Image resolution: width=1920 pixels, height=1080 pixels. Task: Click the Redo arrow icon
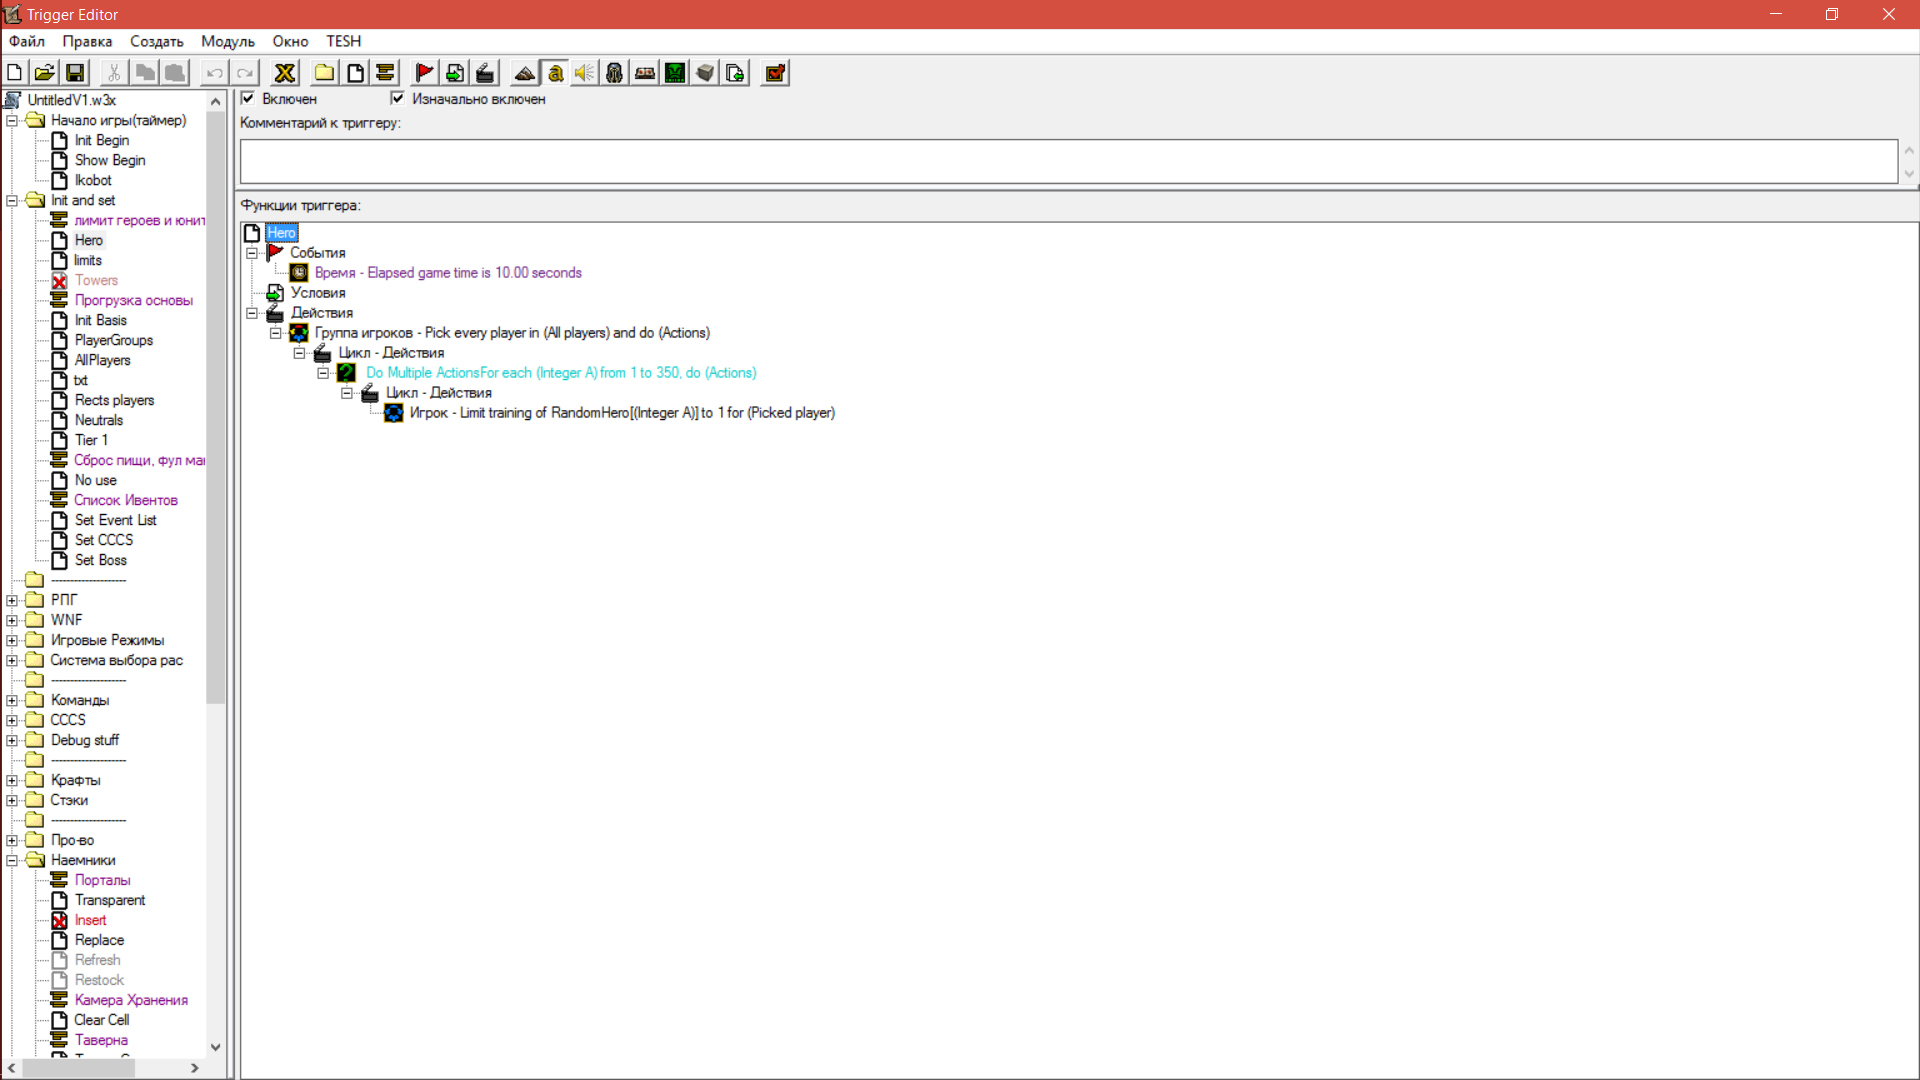tap(245, 72)
